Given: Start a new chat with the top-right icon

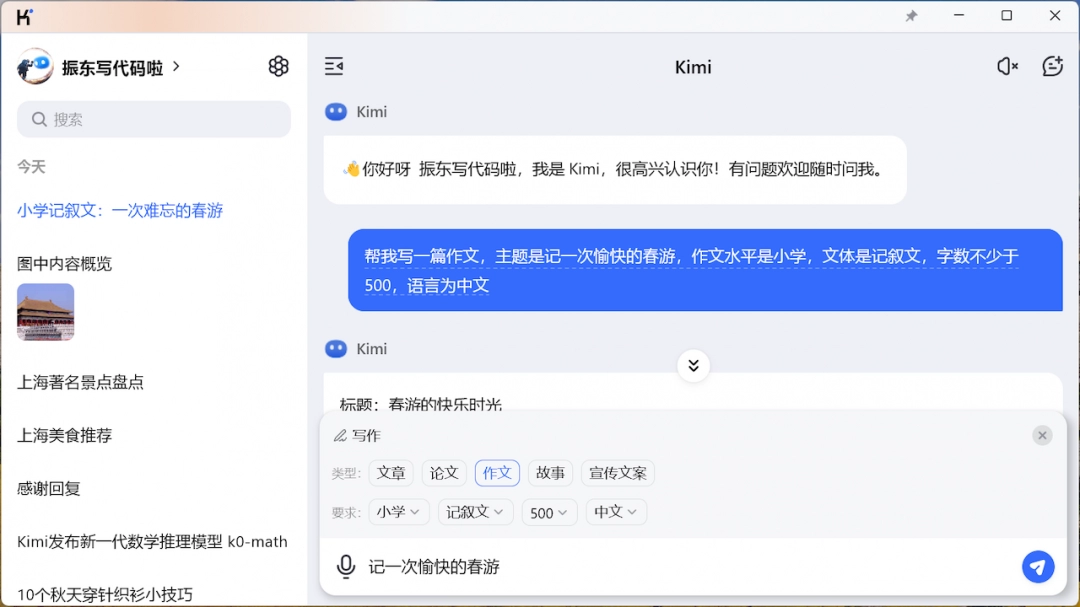Looking at the screenshot, I should (1052, 66).
